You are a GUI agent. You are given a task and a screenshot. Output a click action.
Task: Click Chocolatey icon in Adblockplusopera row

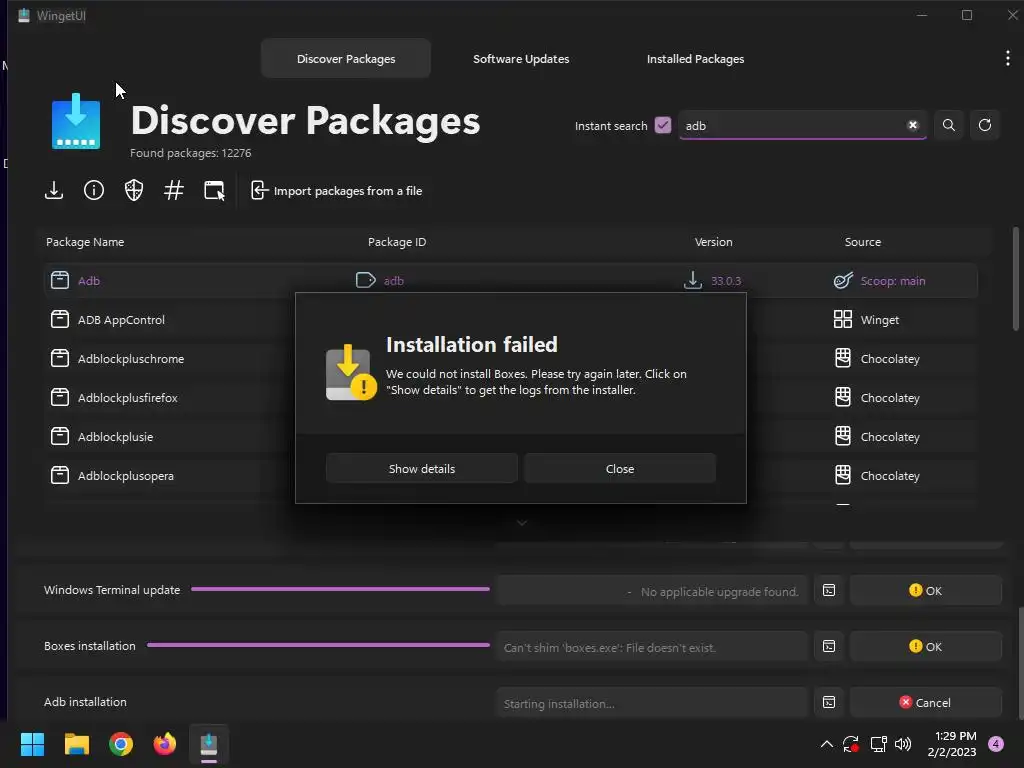pos(843,475)
